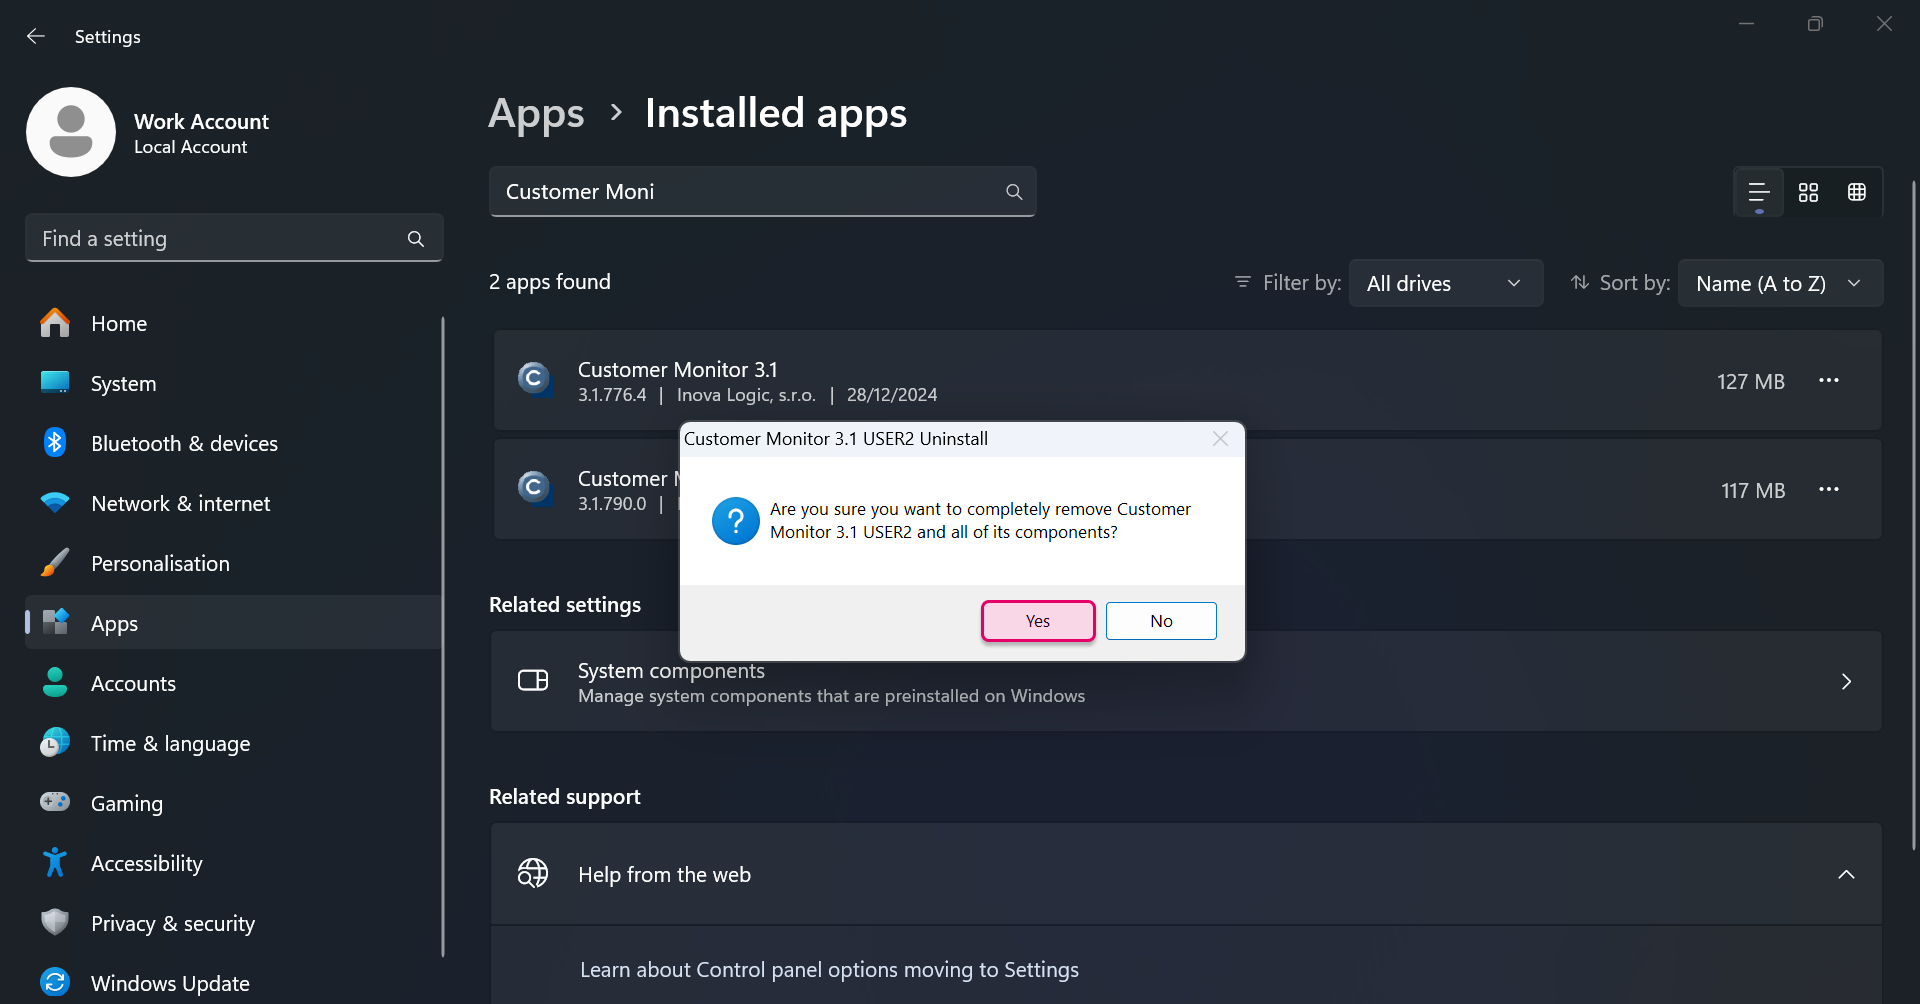1920x1004 pixels.
Task: Click the chevron on System components row
Action: pos(1846,682)
